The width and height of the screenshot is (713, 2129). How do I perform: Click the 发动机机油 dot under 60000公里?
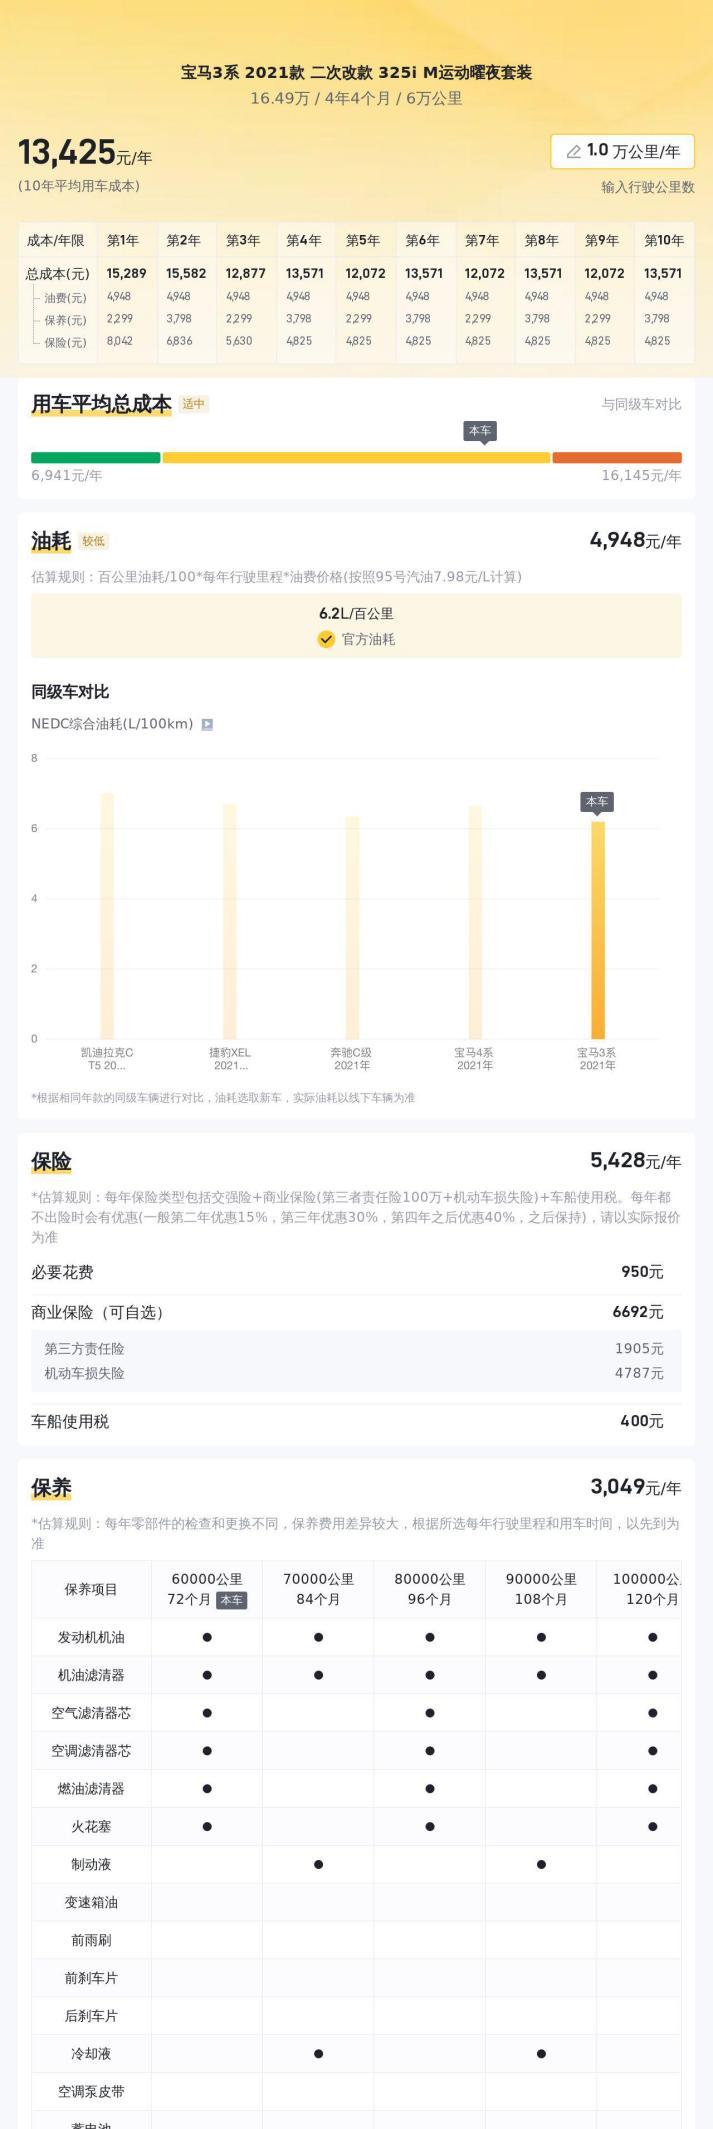click(x=207, y=1638)
